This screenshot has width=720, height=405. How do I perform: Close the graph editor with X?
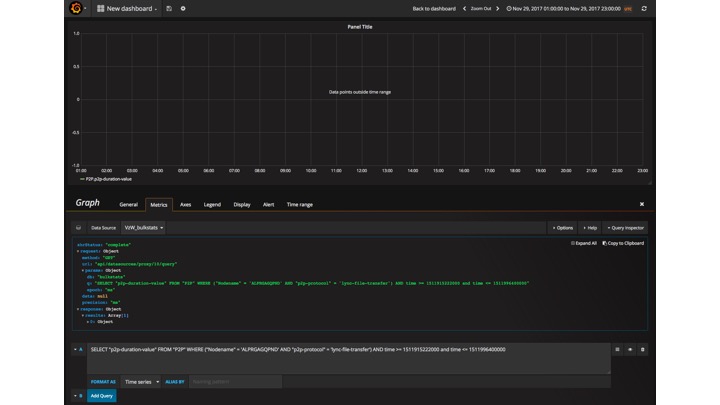[642, 204]
